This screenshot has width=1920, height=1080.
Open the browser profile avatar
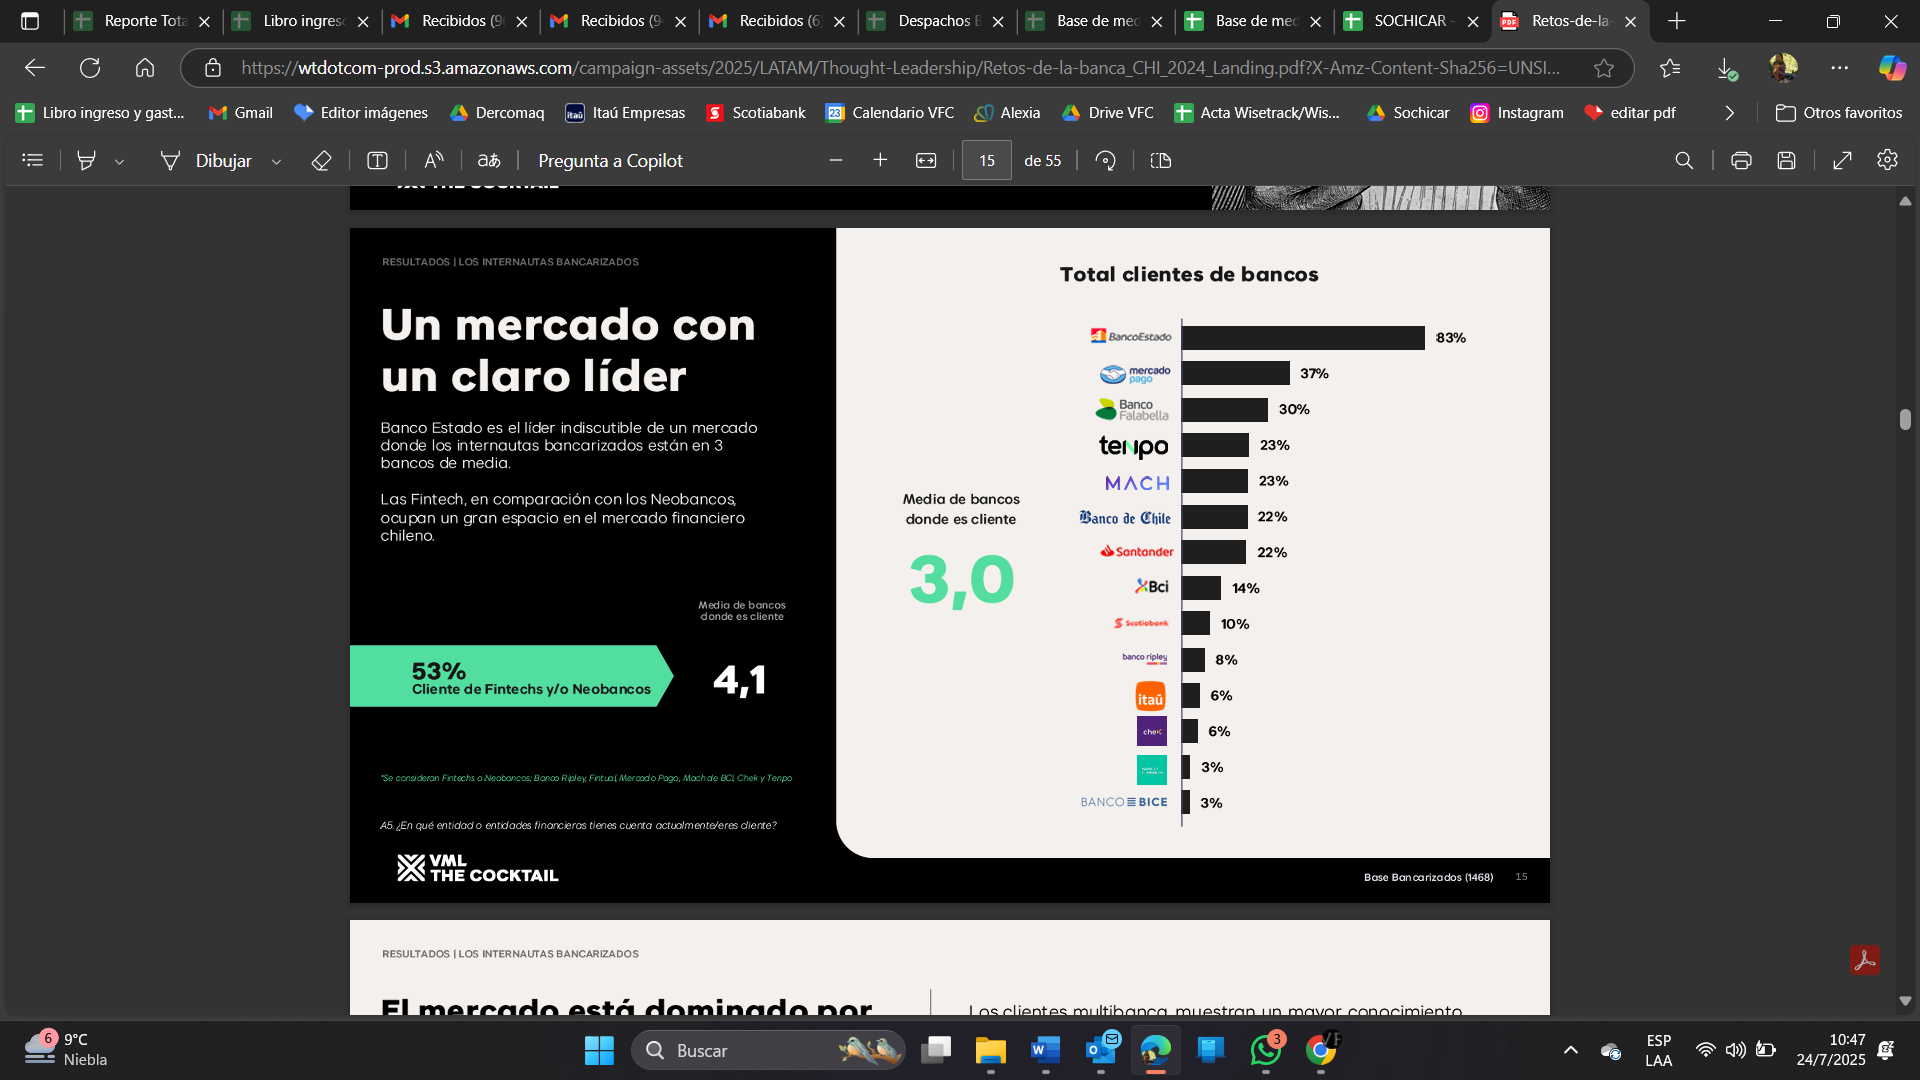point(1783,68)
